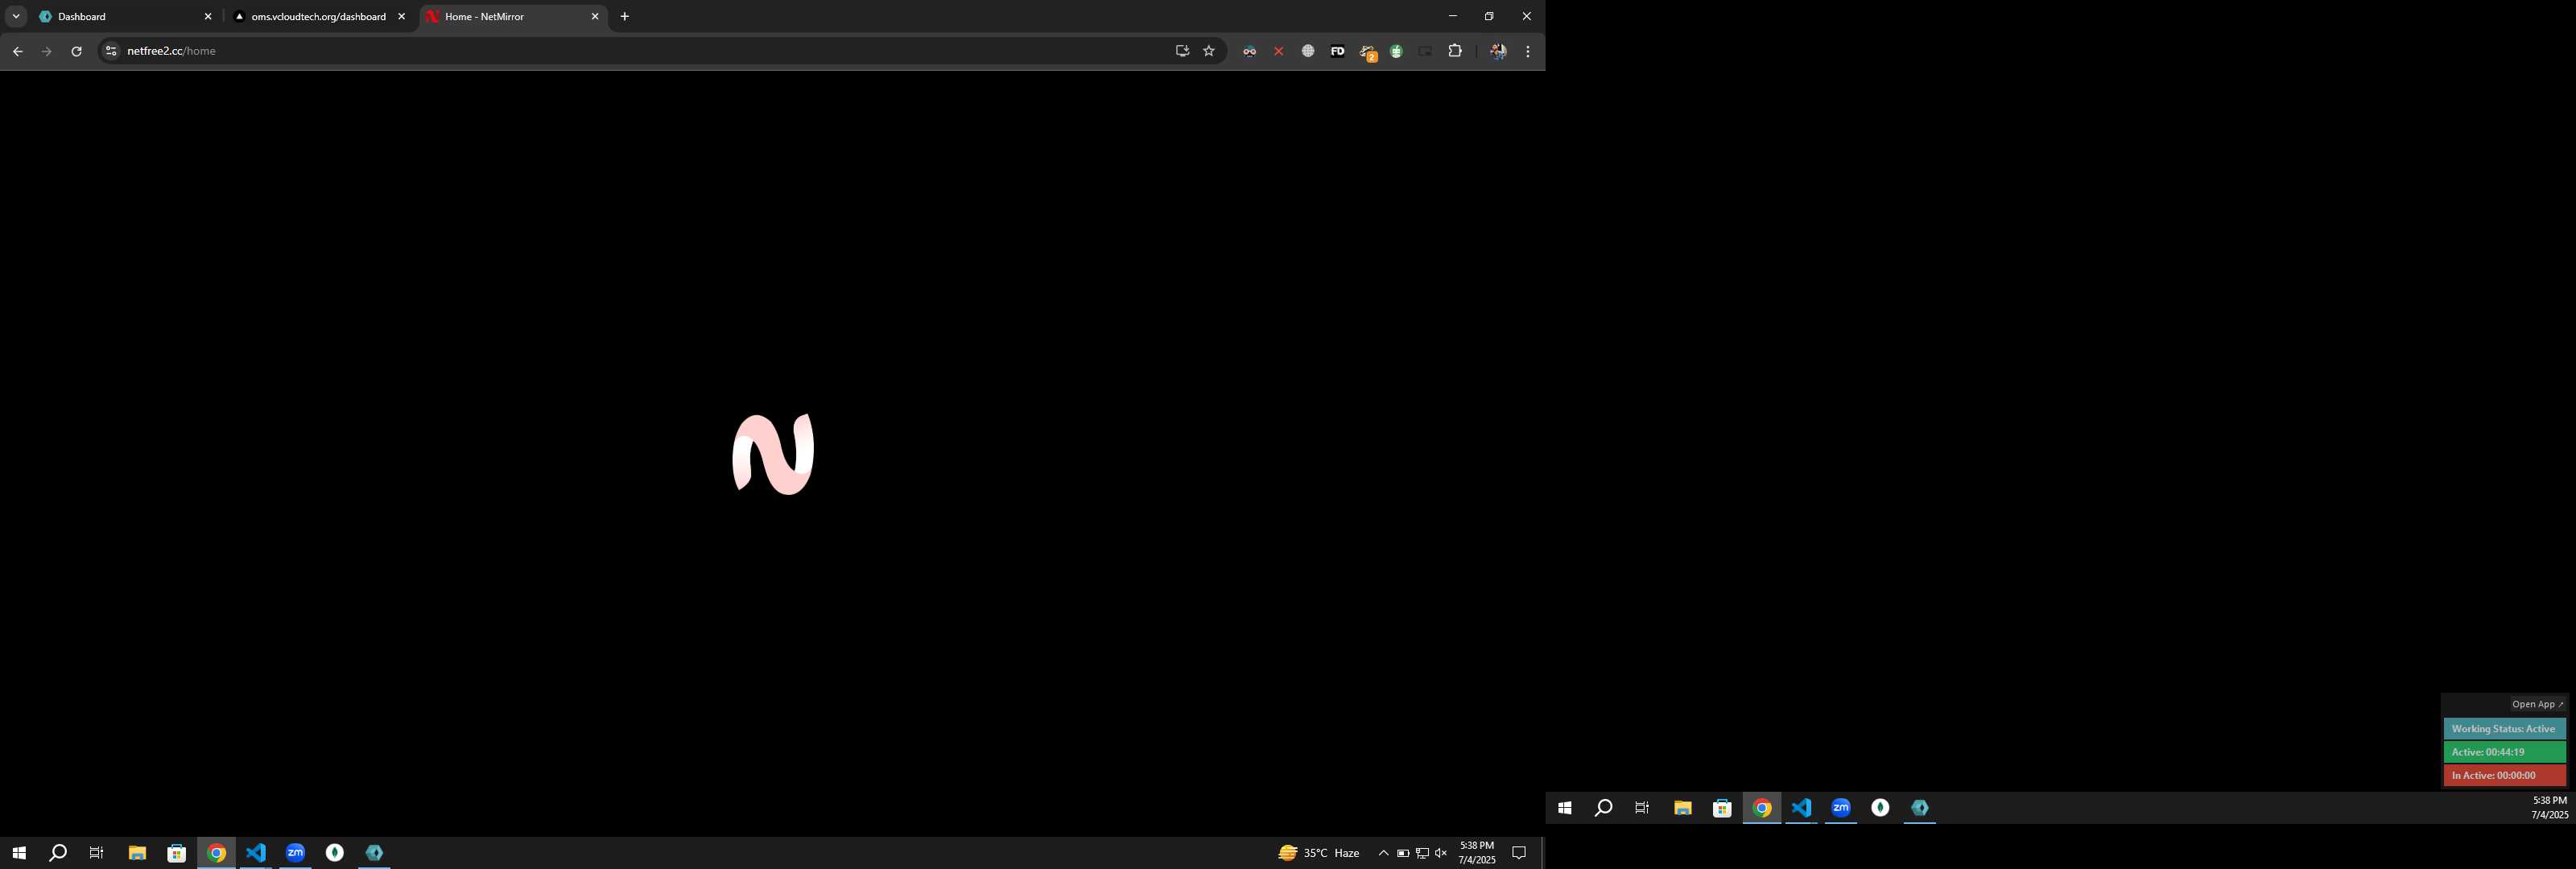Switch to the oms.vcloudtech.org/dashboard tab
The image size is (2576, 869).
coord(319,17)
